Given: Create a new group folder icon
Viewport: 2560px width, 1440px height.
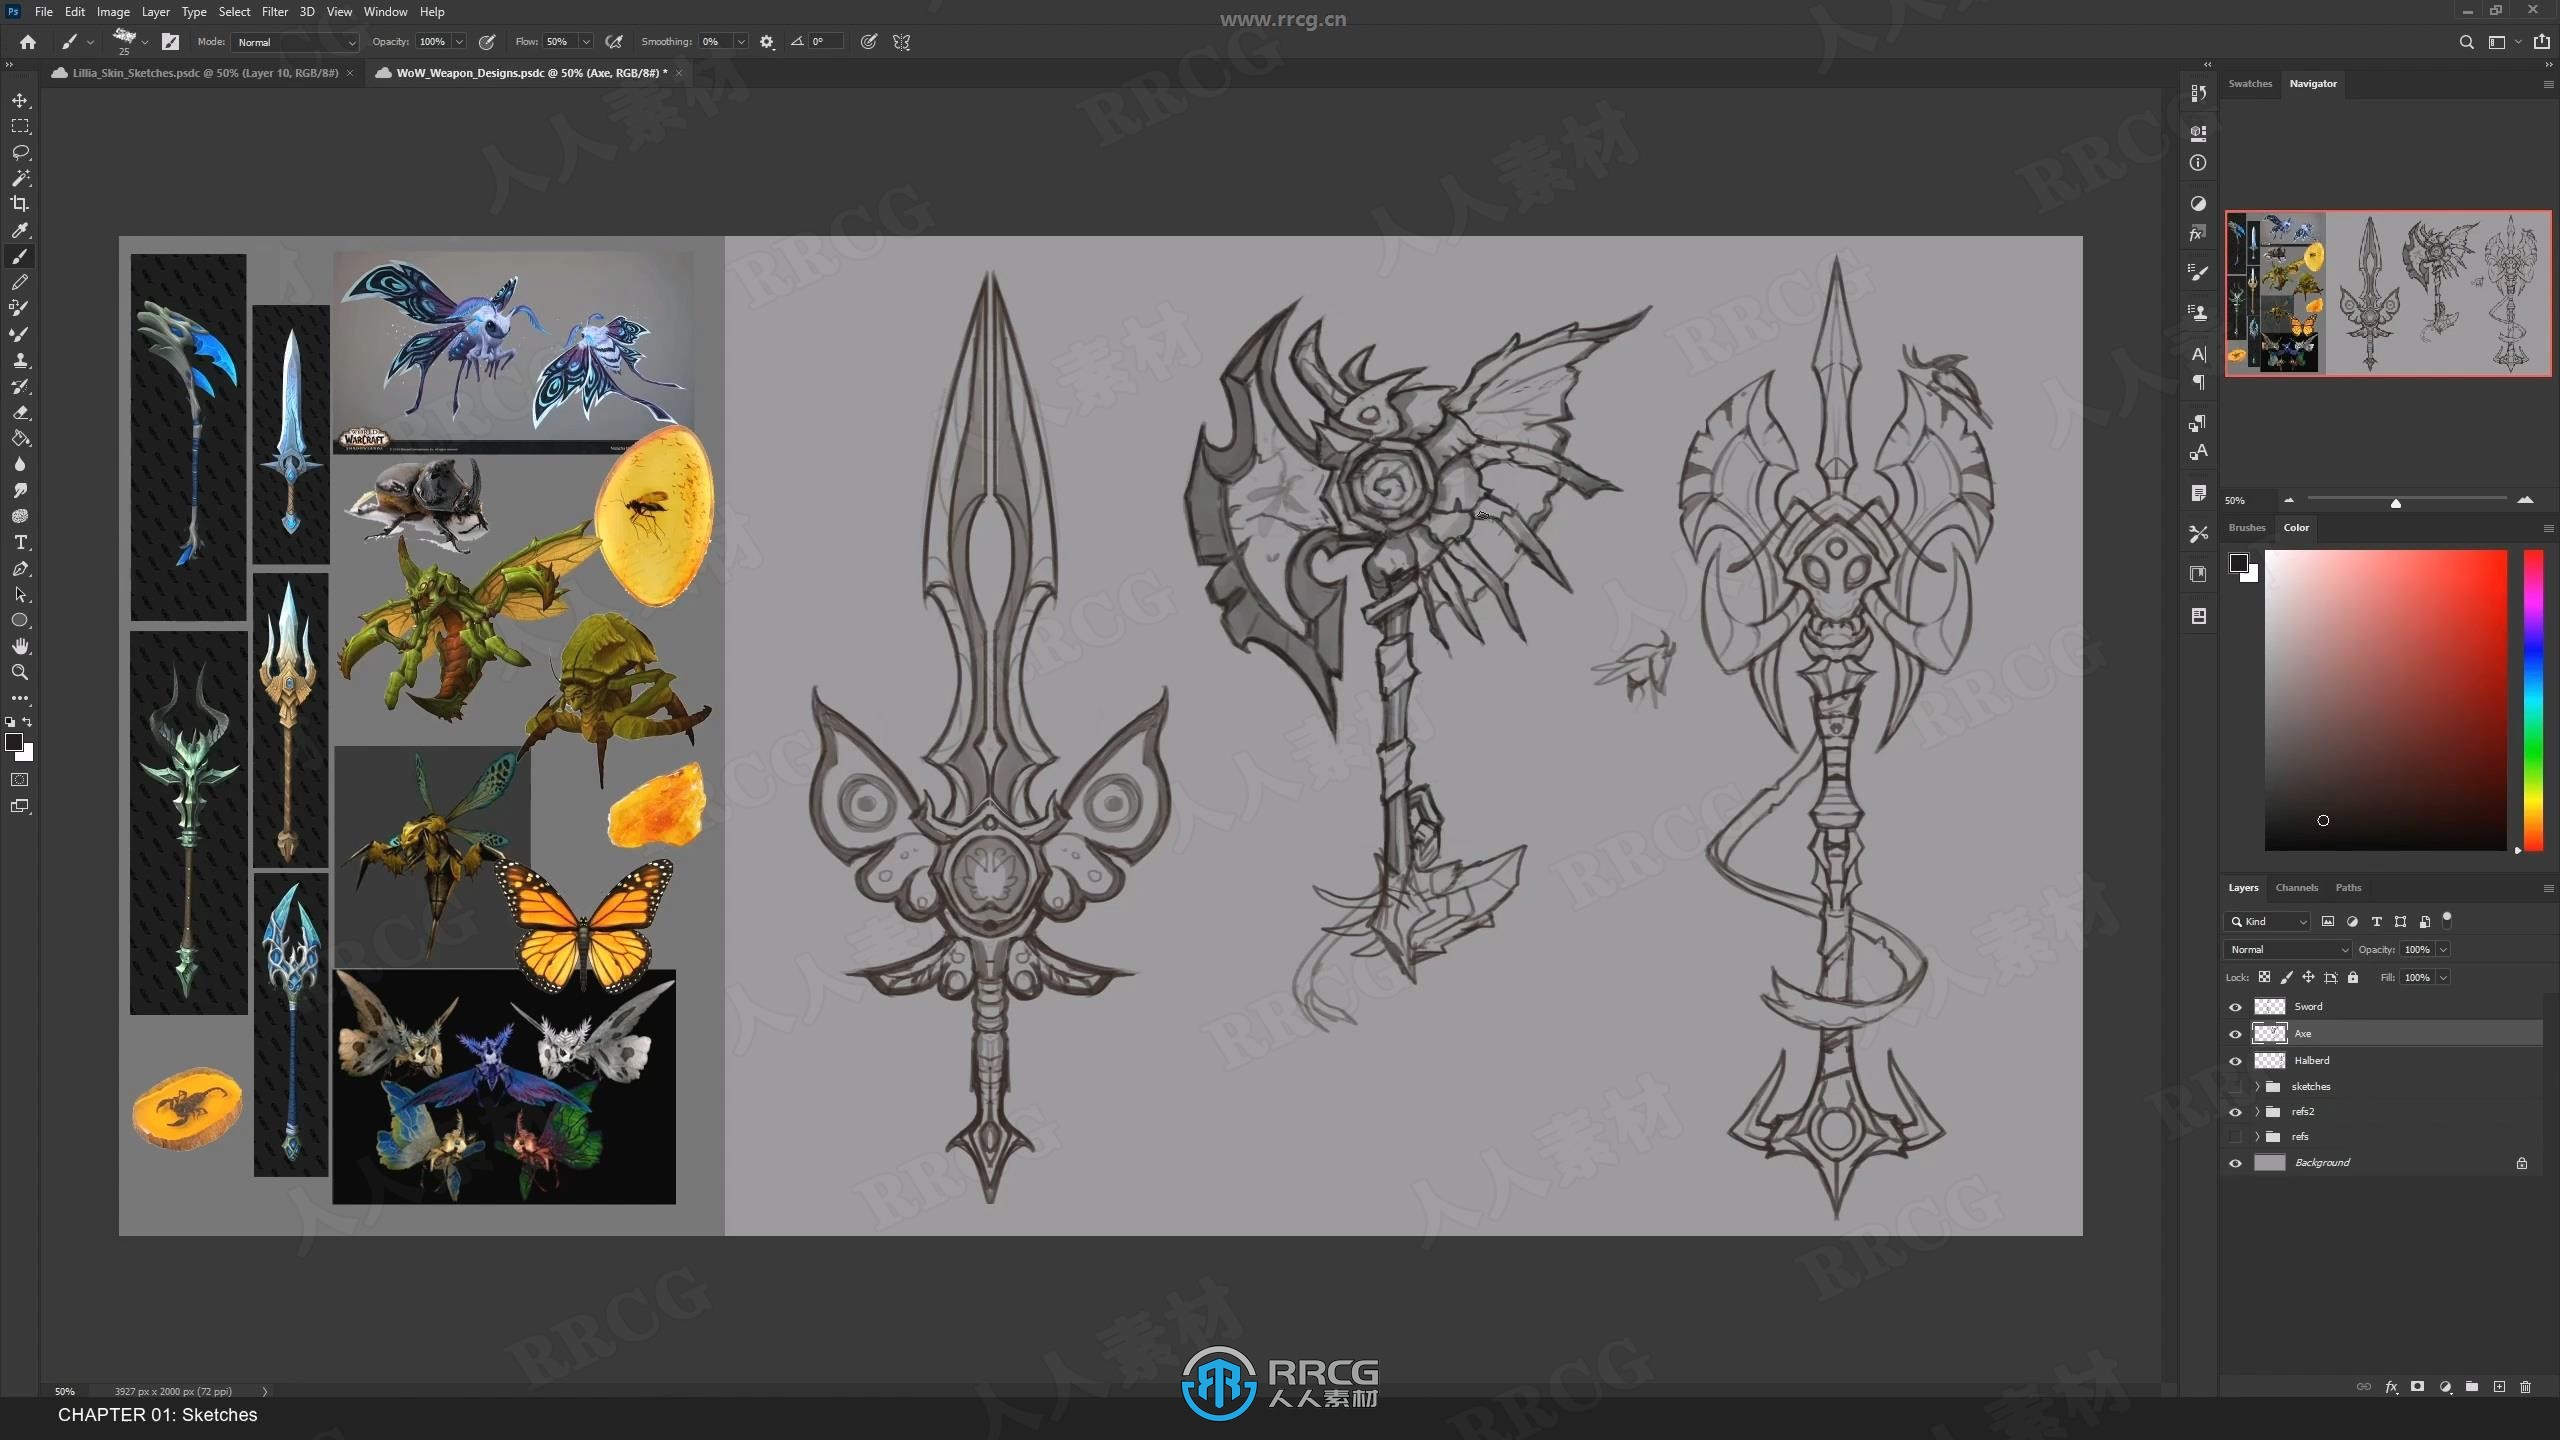Looking at the screenshot, I should [x=2472, y=1387].
